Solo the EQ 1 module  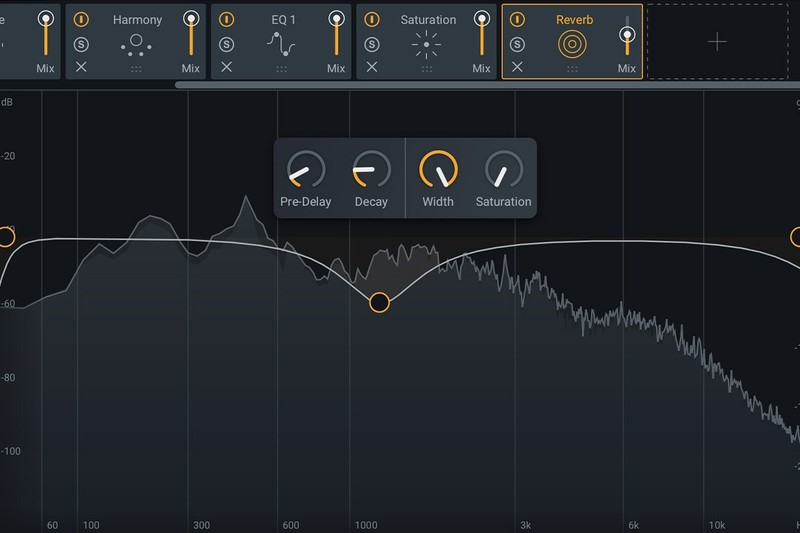click(227, 44)
